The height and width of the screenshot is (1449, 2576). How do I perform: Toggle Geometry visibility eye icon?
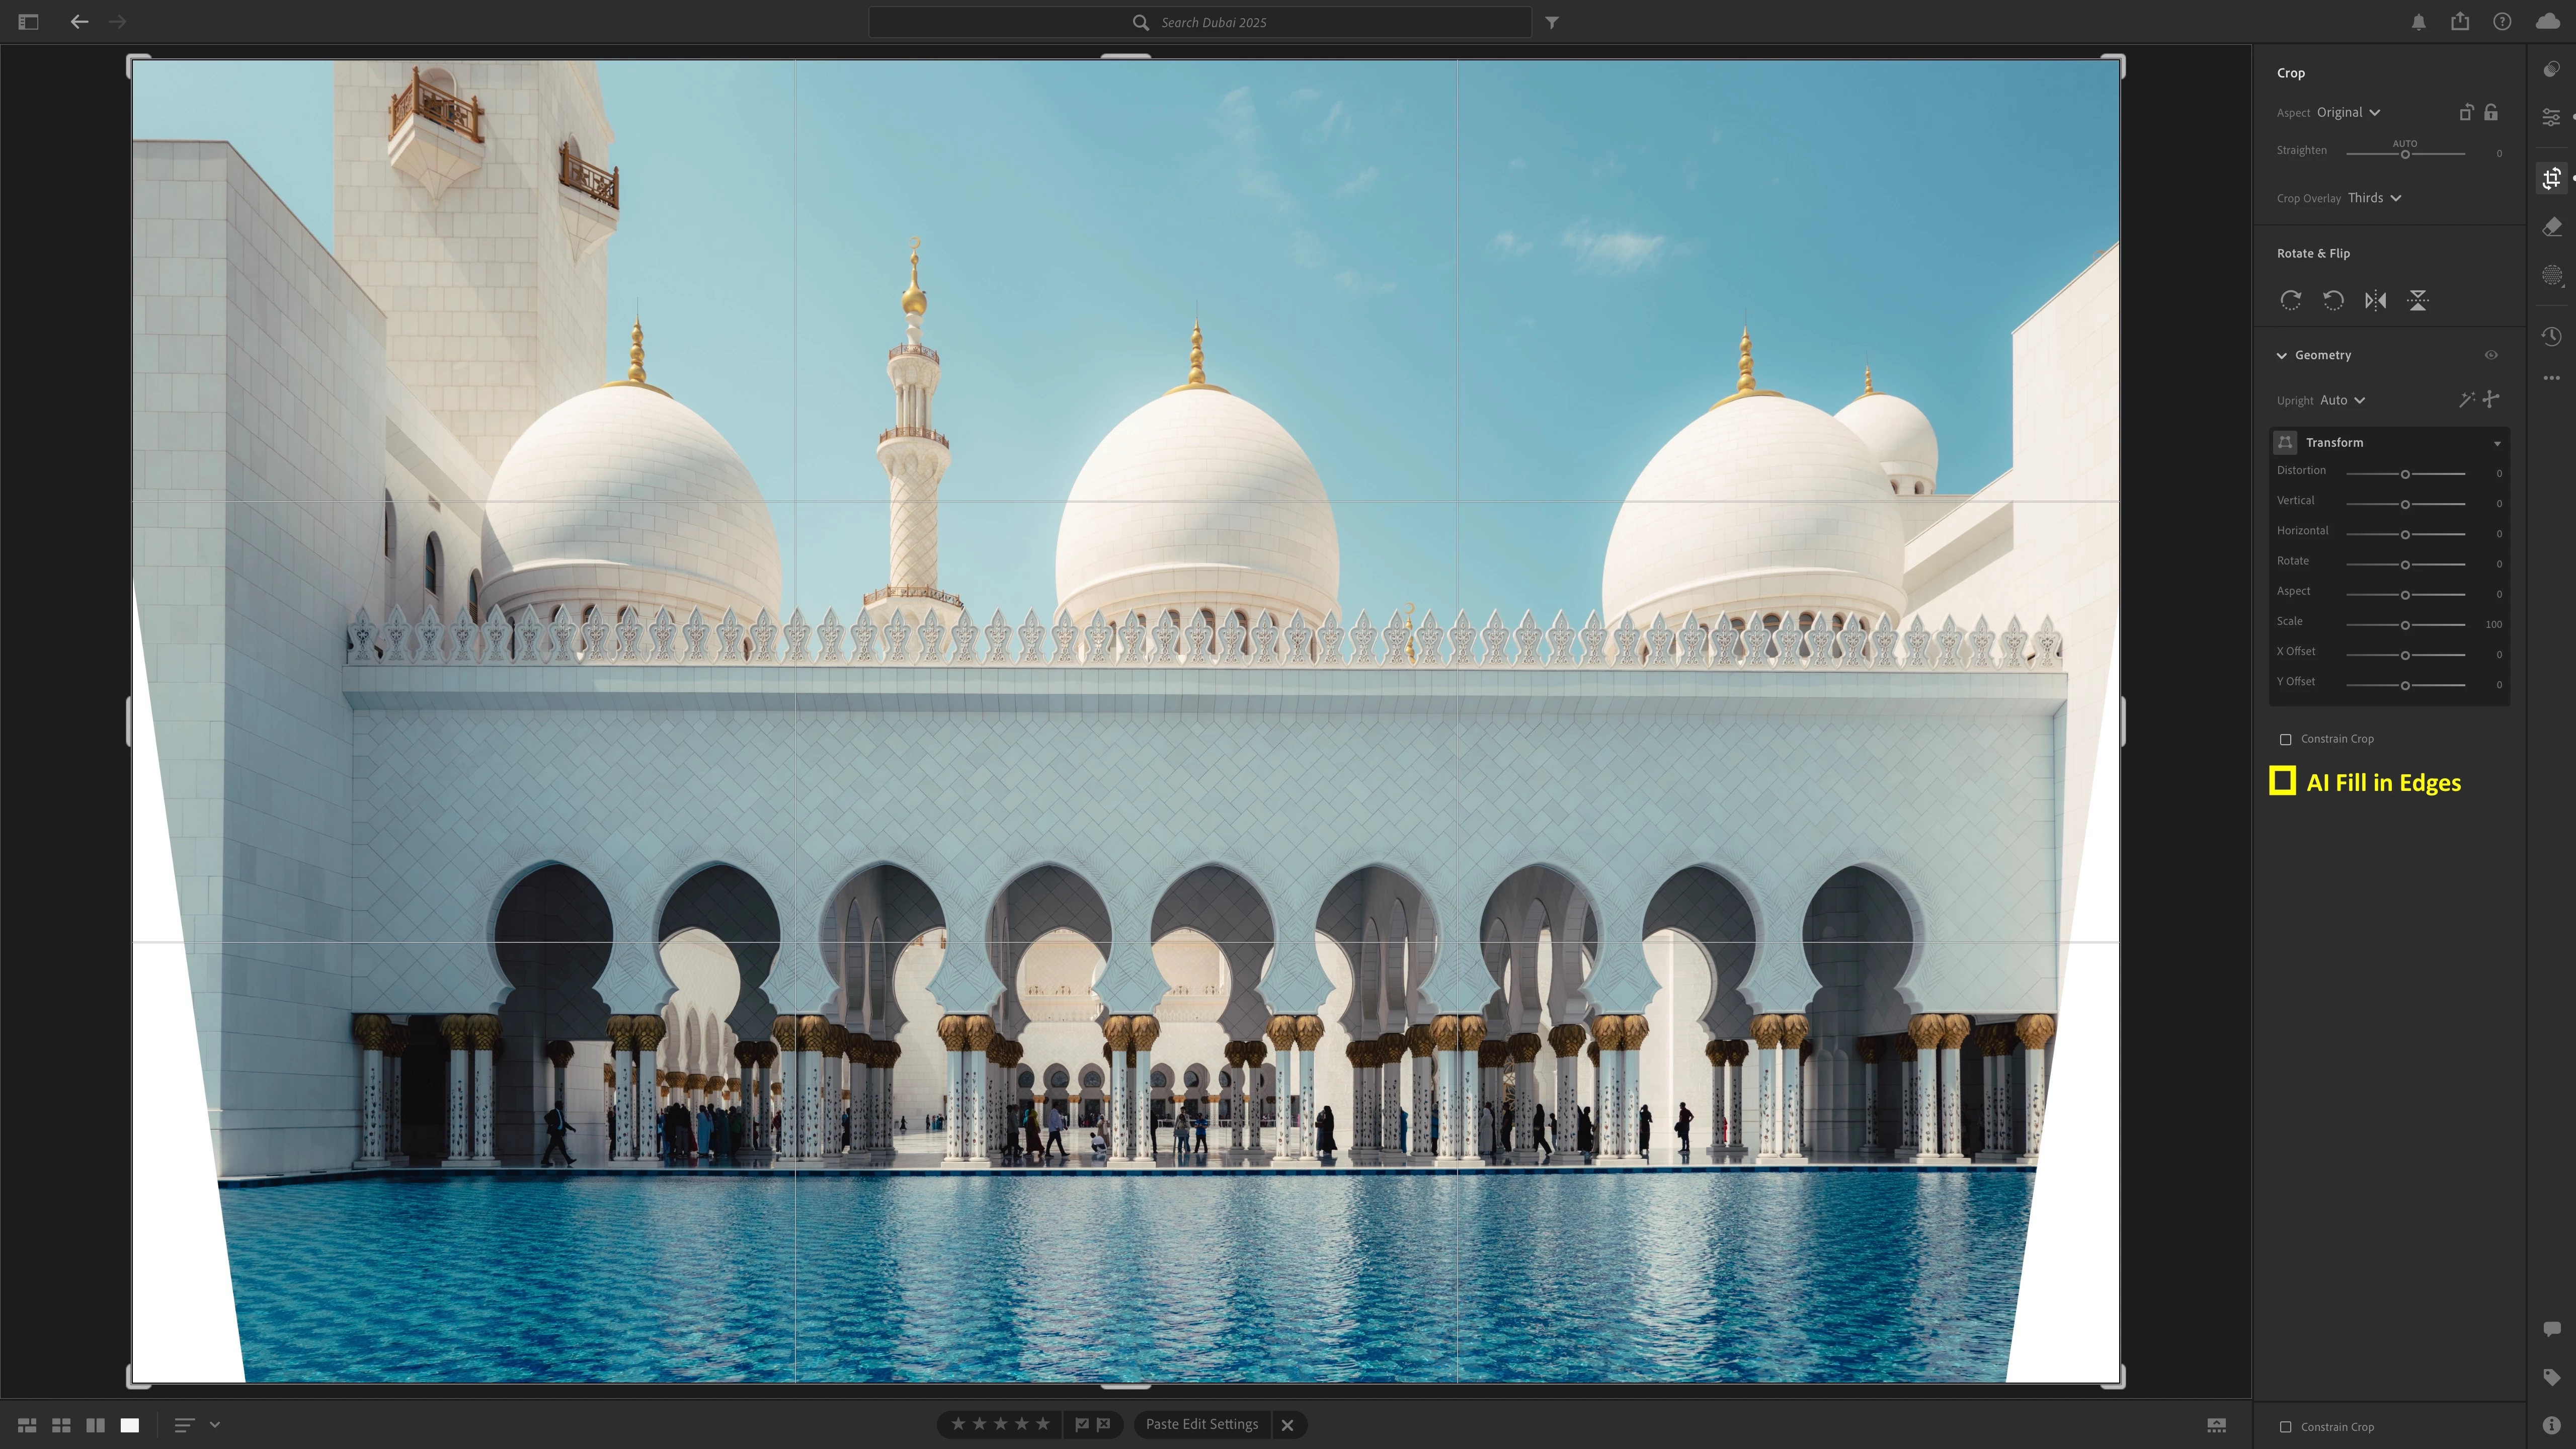[x=2491, y=355]
